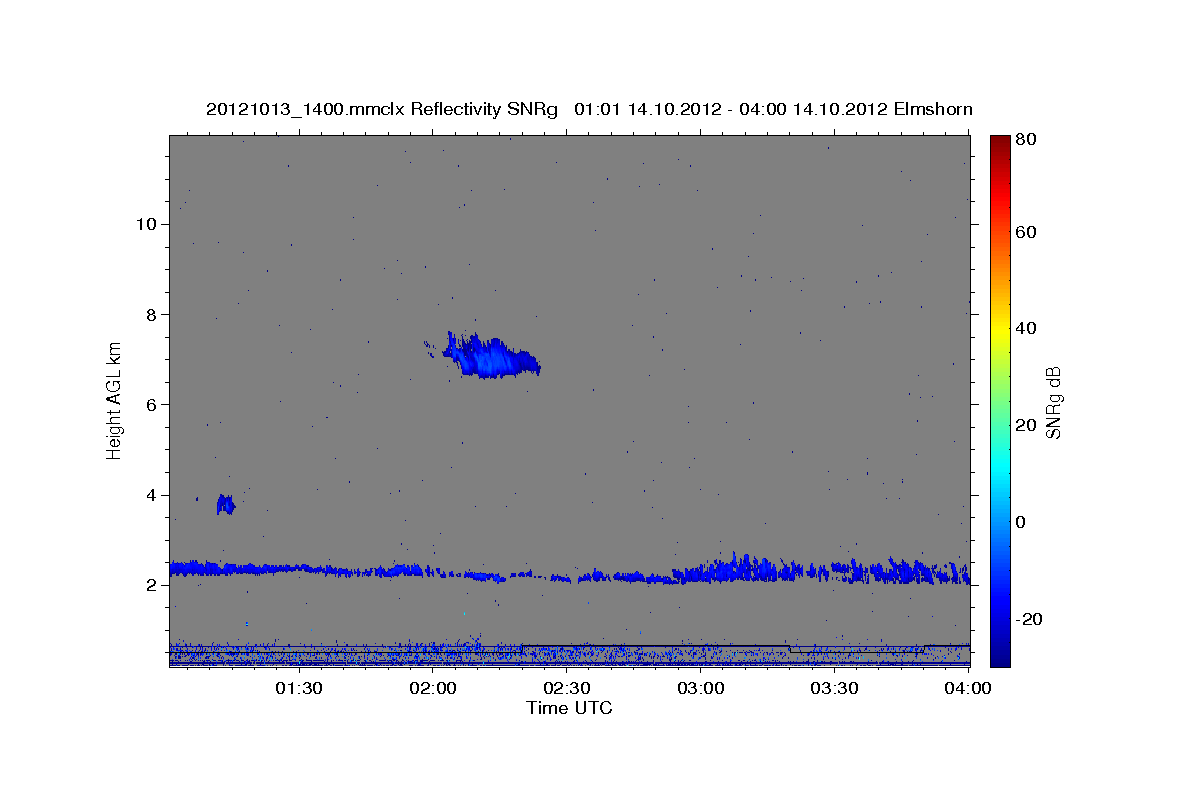Click the height tick label 6
The width and height of the screenshot is (1200, 800).
coord(152,404)
